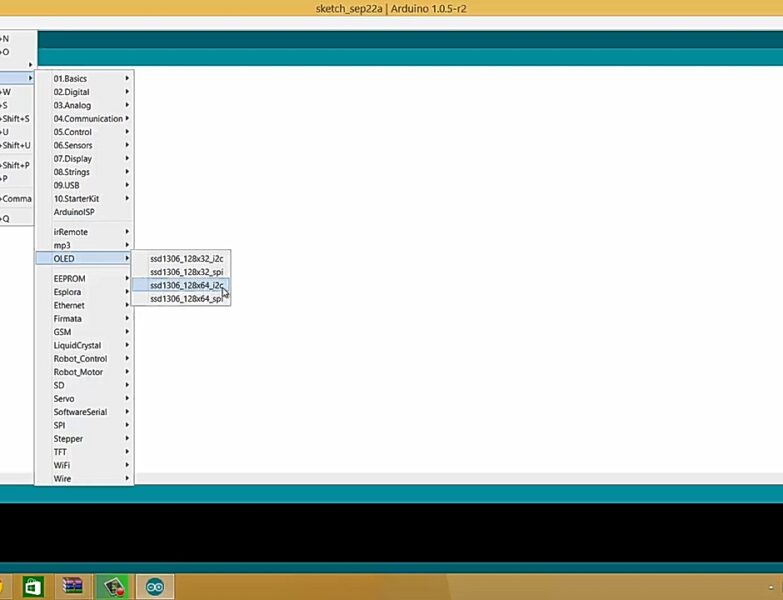Expand the irRemote submenu arrow
This screenshot has width=783, height=600.
(127, 232)
